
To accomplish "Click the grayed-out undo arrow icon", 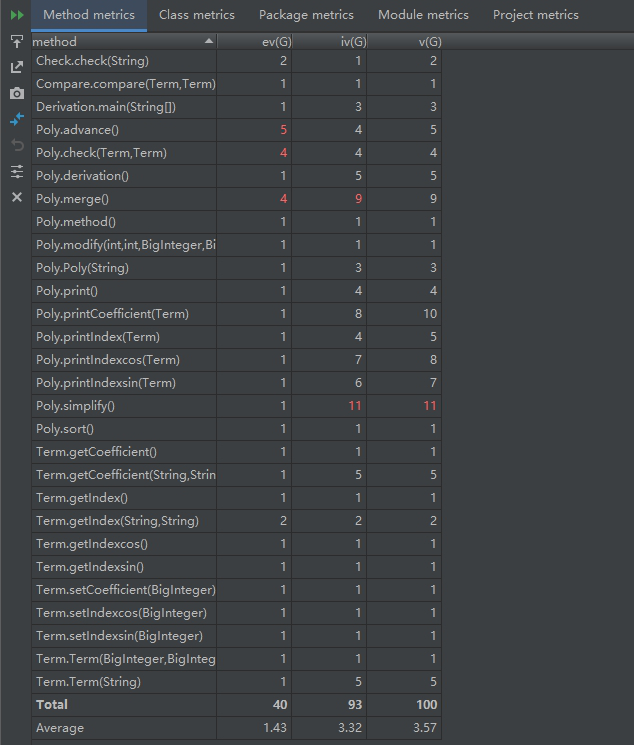I will coord(16,146).
